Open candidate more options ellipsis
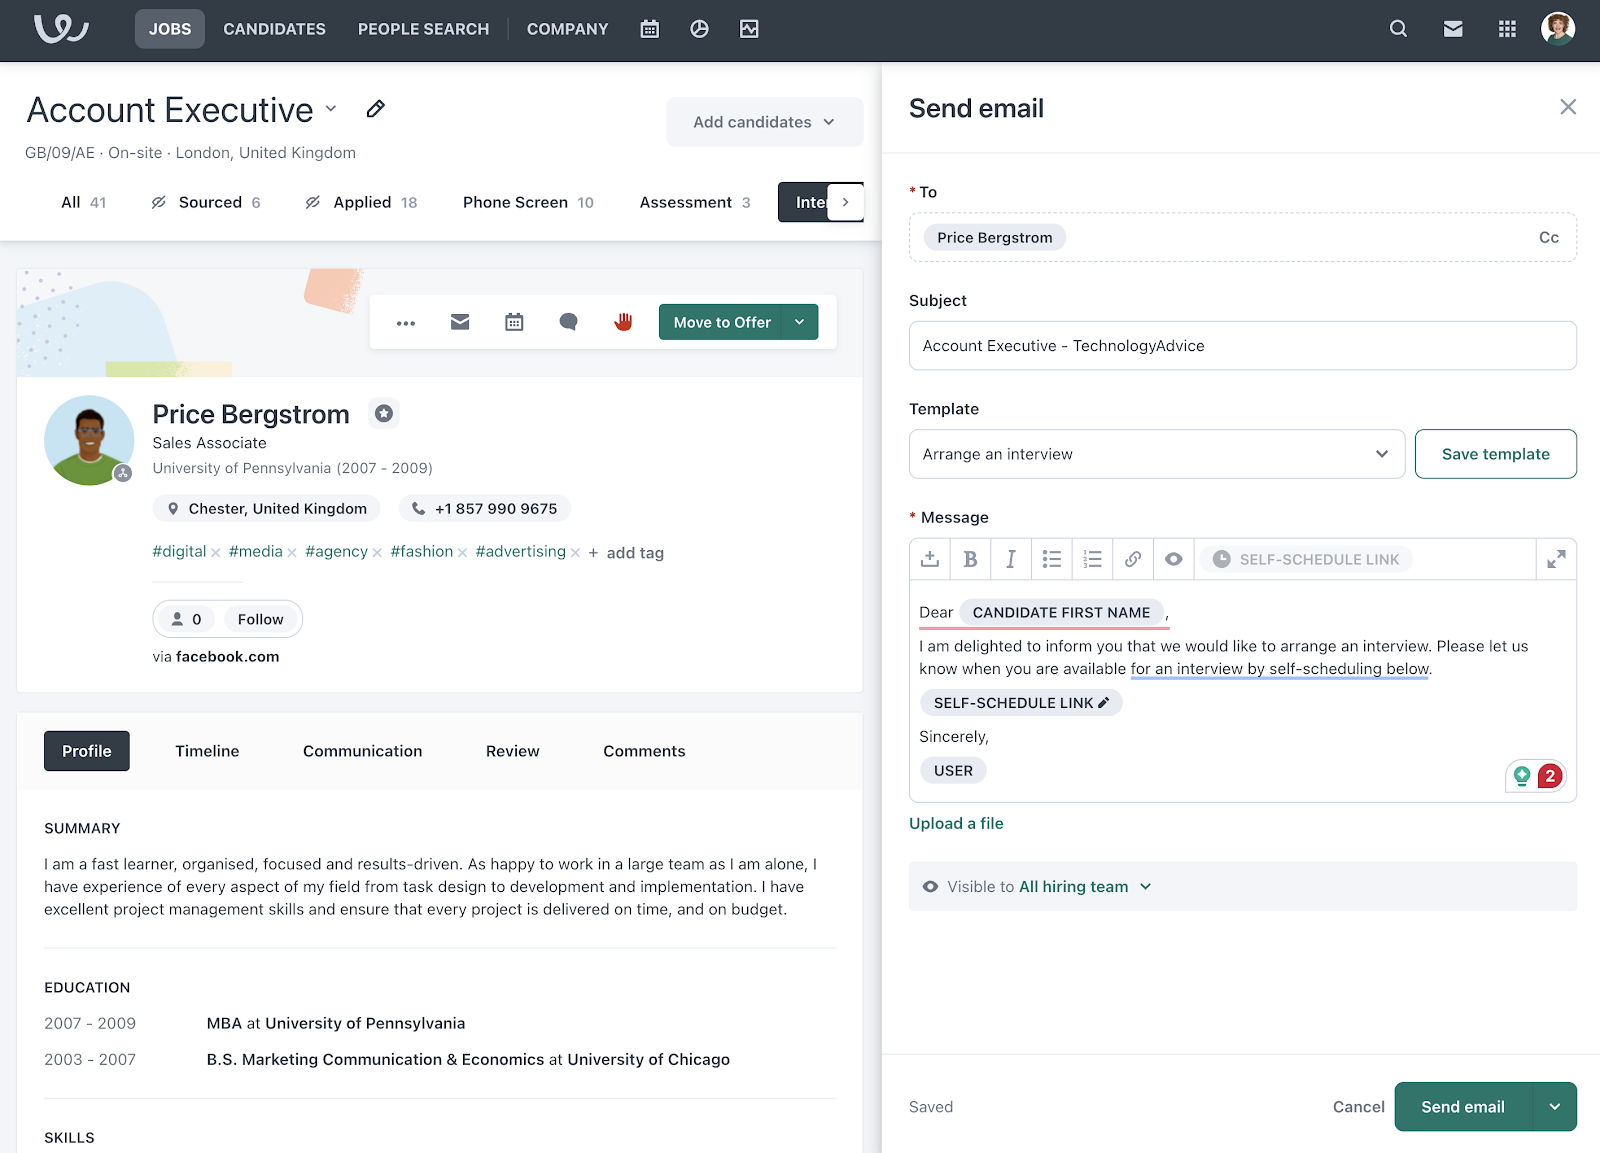The width and height of the screenshot is (1600, 1153). pyautogui.click(x=406, y=323)
